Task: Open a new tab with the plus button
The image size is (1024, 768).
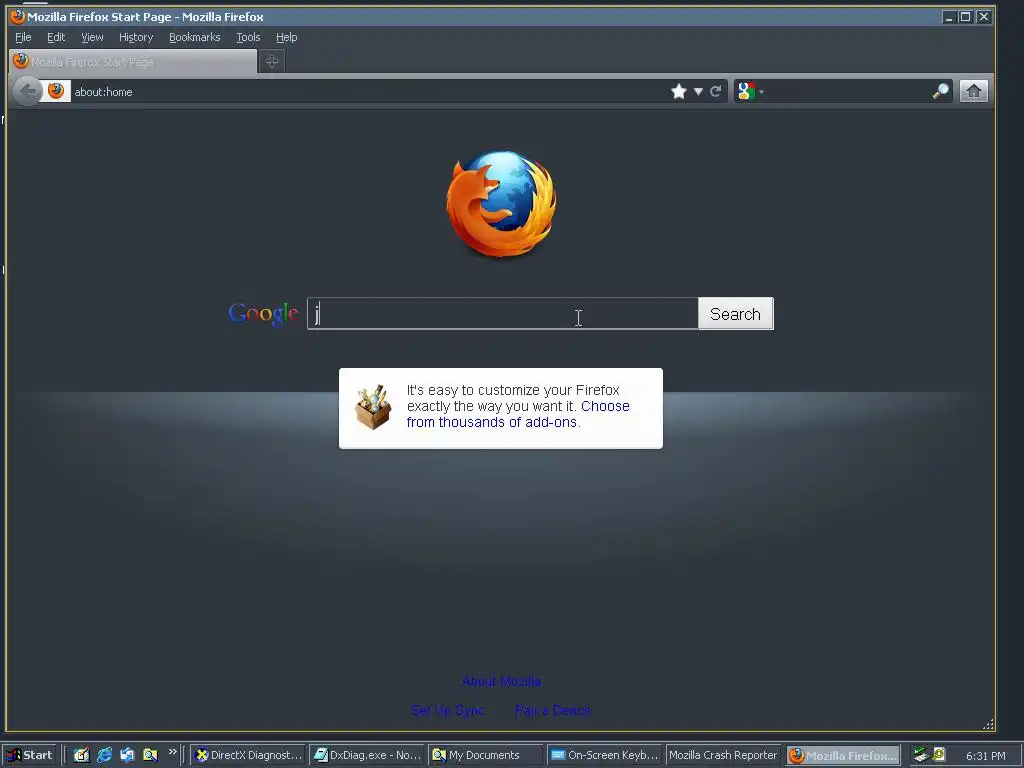Action: coord(272,61)
